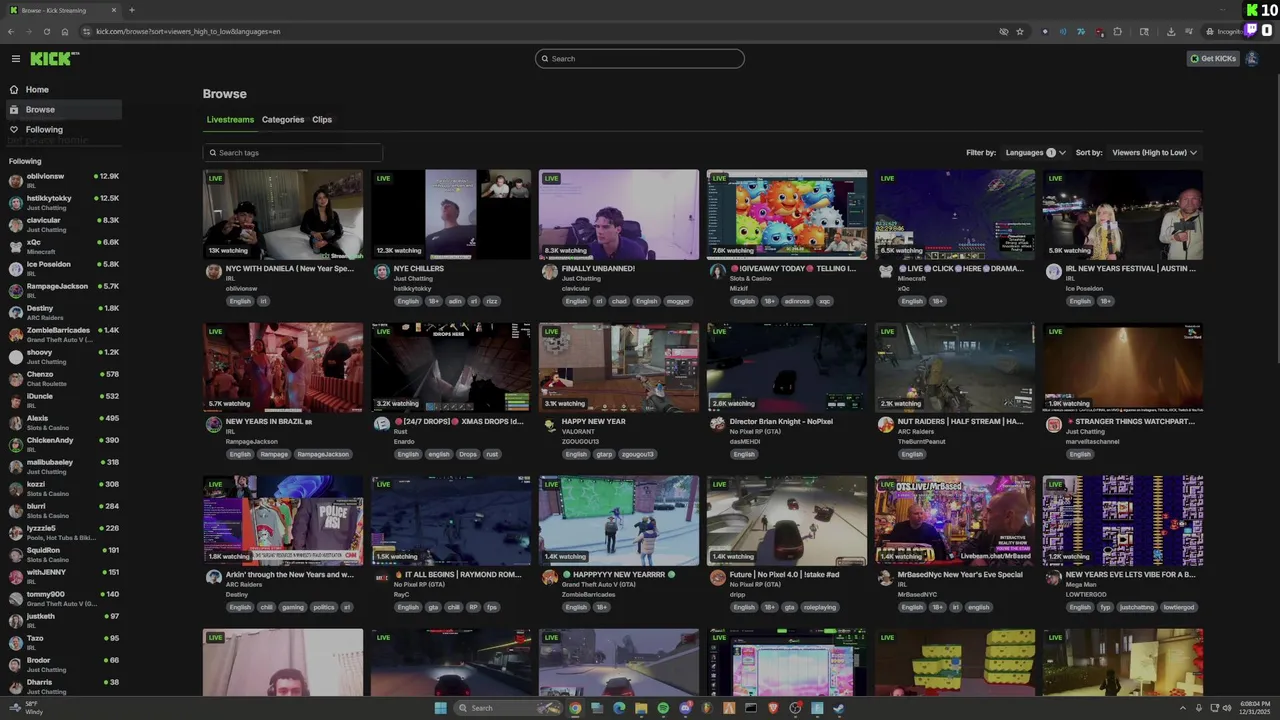Switch to the Categories tab

click(283, 120)
